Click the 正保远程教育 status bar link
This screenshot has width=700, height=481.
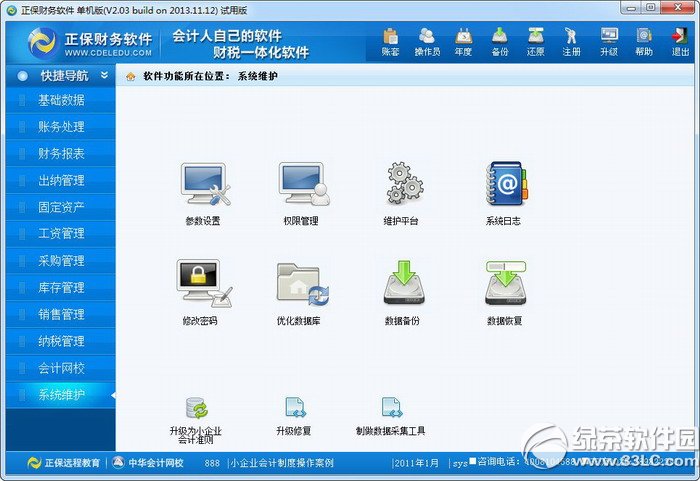[63, 463]
